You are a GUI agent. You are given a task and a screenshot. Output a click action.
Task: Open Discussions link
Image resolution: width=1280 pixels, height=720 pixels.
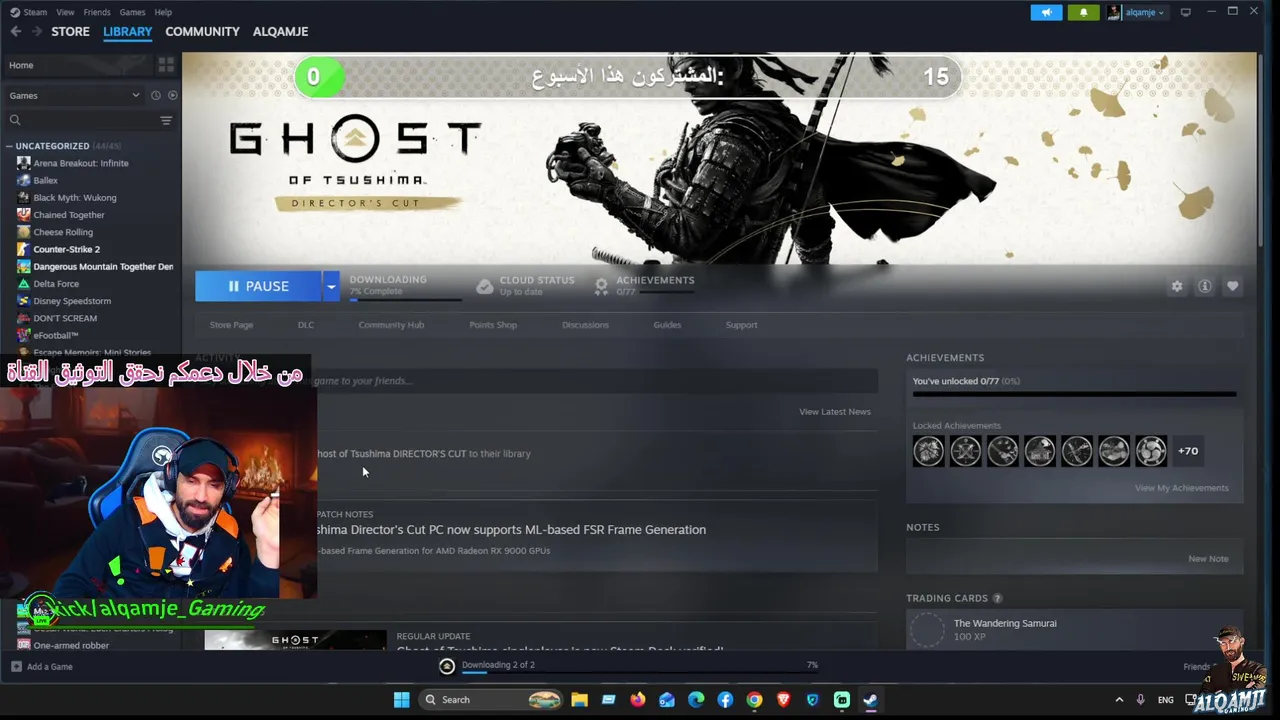pos(585,325)
